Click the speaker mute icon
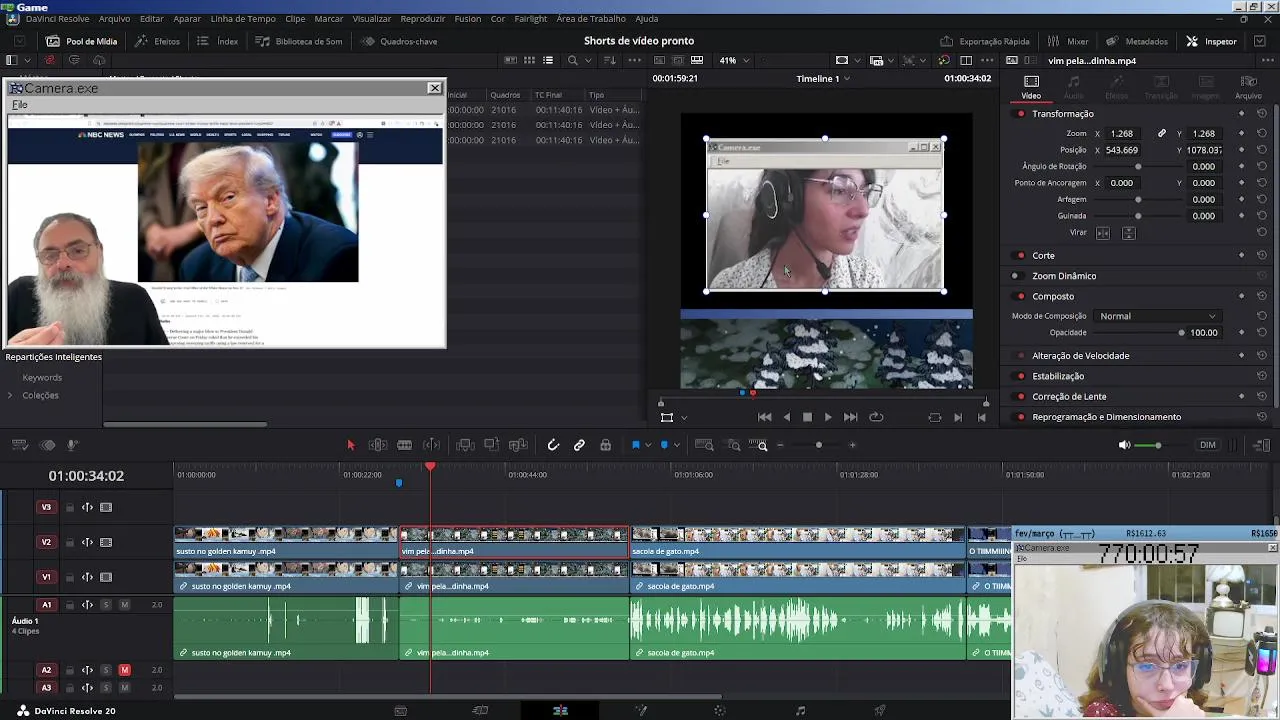The width and height of the screenshot is (1280, 720). pyautogui.click(x=1124, y=445)
